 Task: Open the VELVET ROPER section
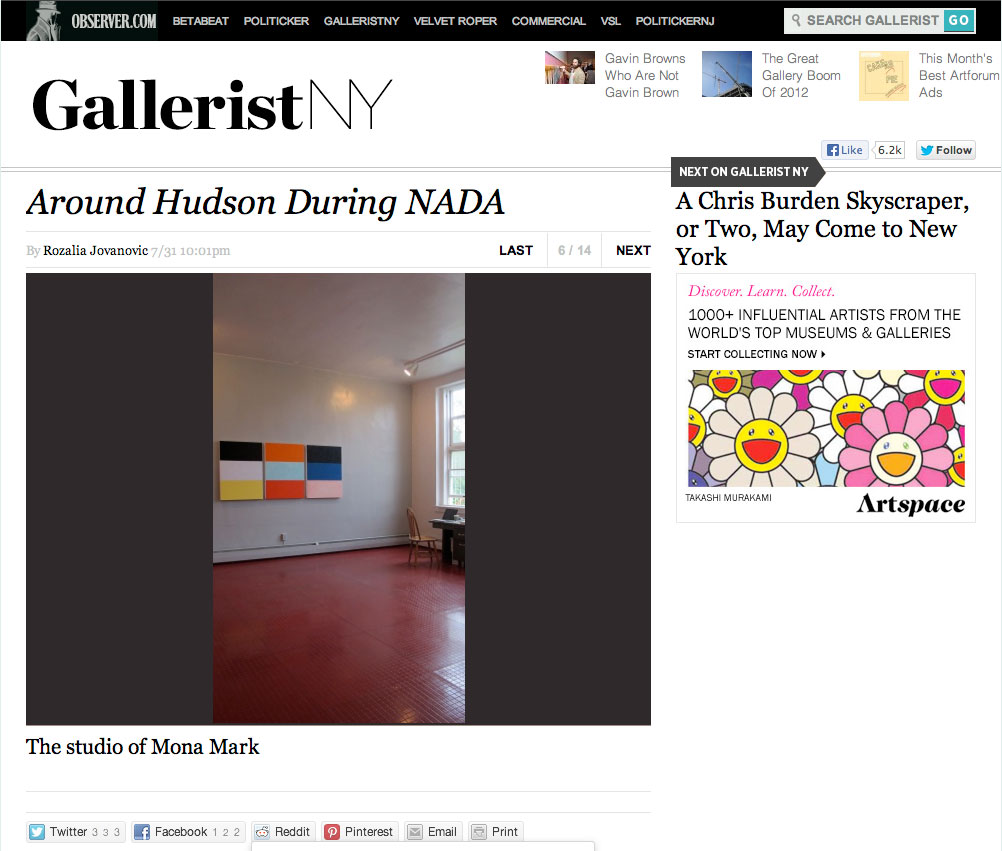(x=455, y=21)
